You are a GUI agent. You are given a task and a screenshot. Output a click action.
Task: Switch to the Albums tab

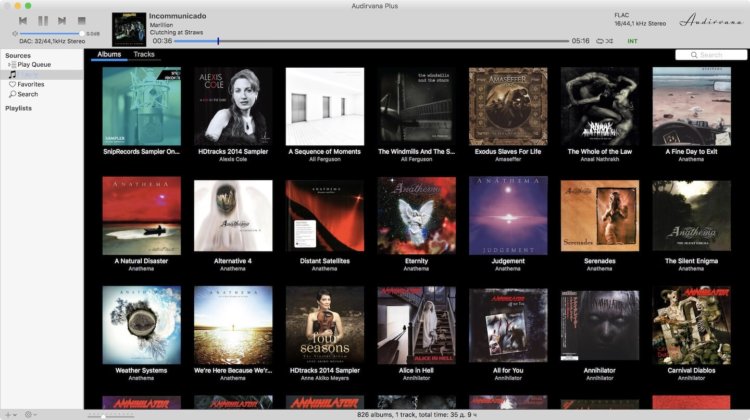pos(109,55)
